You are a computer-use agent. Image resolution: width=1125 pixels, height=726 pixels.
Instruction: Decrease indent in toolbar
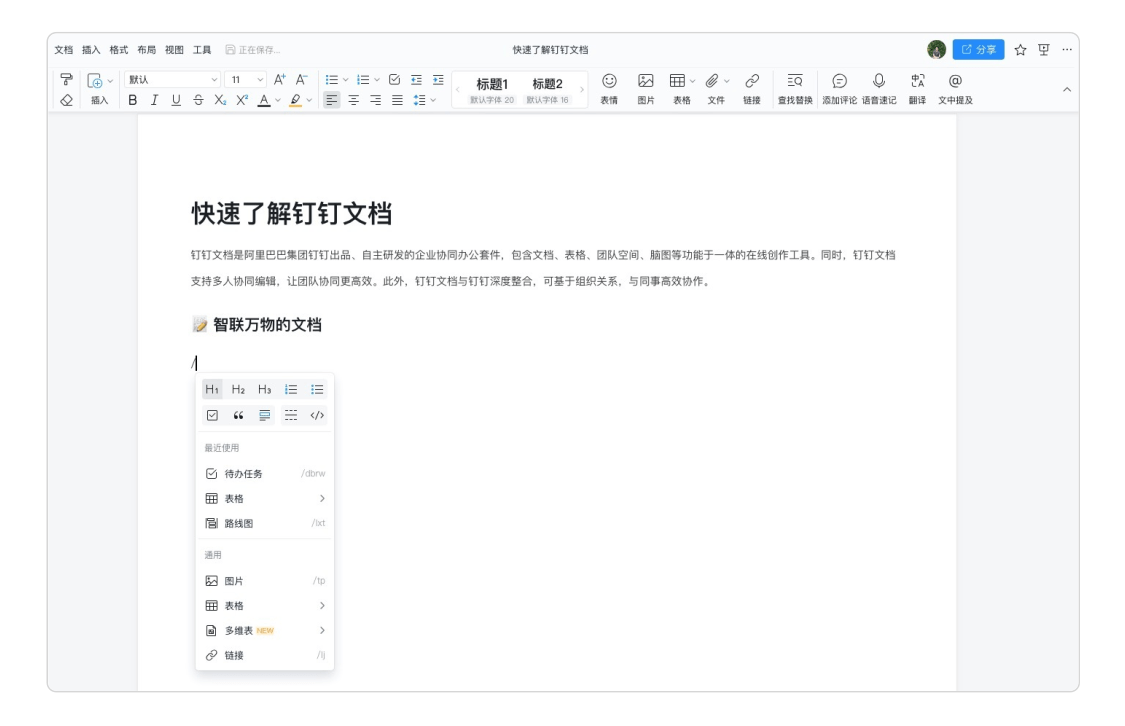(416, 80)
